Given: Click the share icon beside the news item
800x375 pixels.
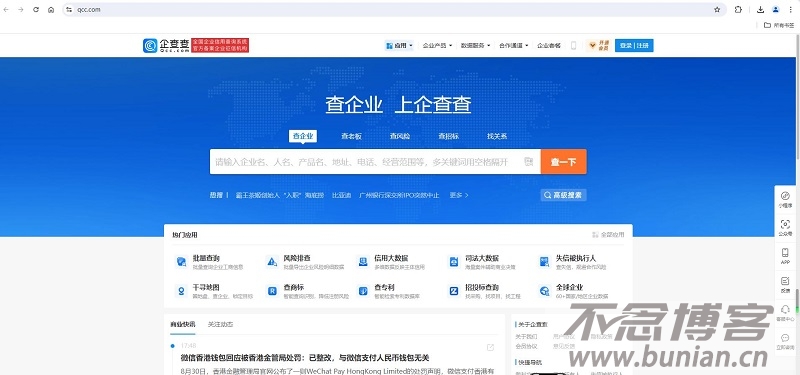Looking at the screenshot, I should 490,347.
